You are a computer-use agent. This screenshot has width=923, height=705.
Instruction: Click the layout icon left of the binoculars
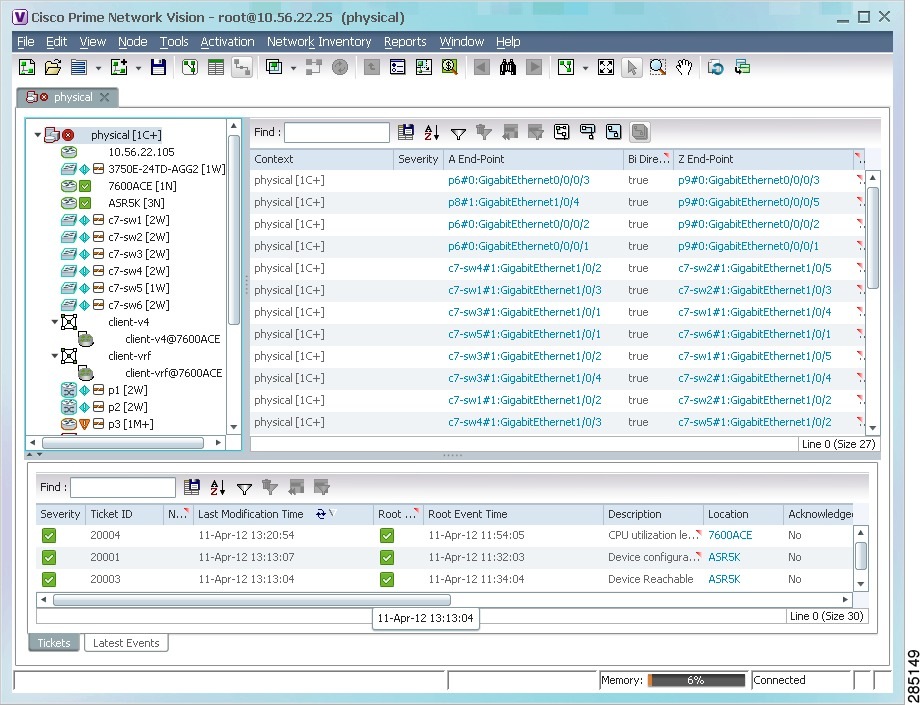pyautogui.click(x=424, y=67)
